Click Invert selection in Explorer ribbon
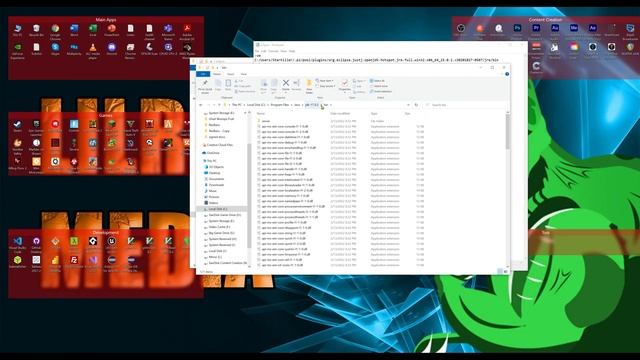Image resolution: width=640 pixels, height=360 pixels. click(x=381, y=91)
